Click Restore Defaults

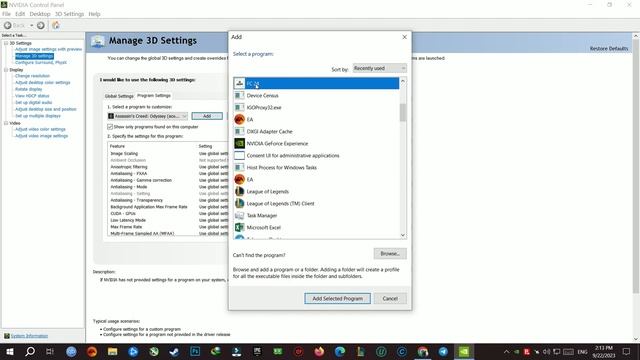point(609,49)
